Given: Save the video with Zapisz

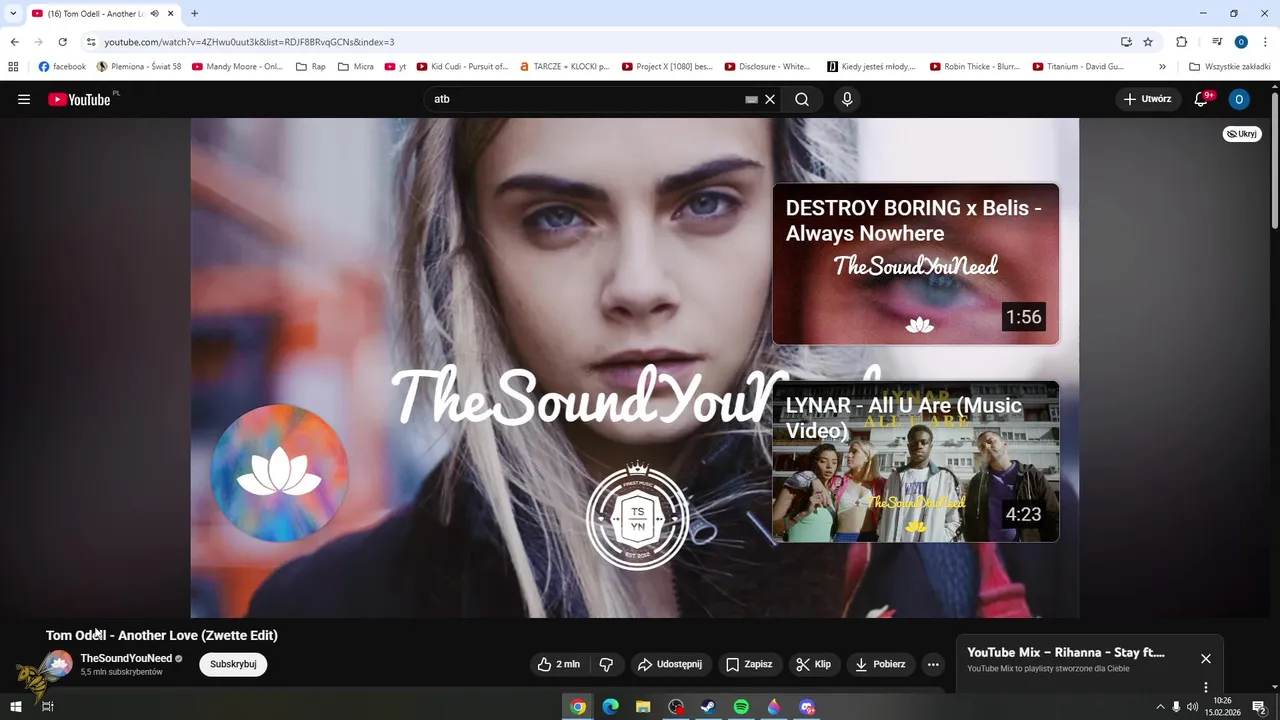Looking at the screenshot, I should tap(750, 664).
